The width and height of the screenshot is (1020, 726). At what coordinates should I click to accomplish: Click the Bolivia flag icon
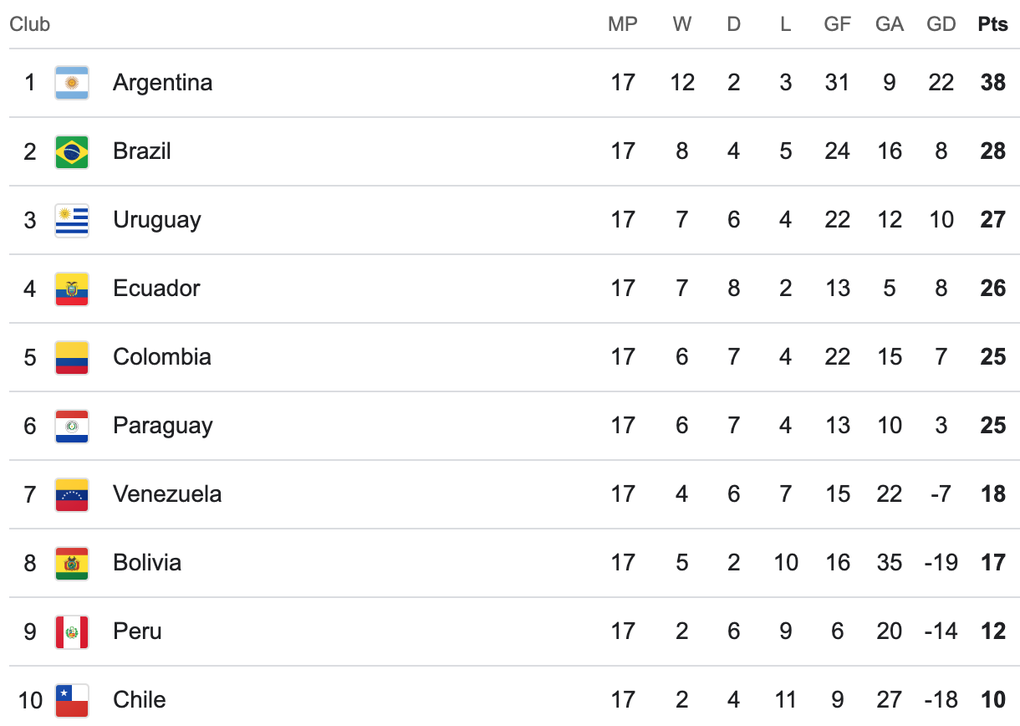coord(72,563)
